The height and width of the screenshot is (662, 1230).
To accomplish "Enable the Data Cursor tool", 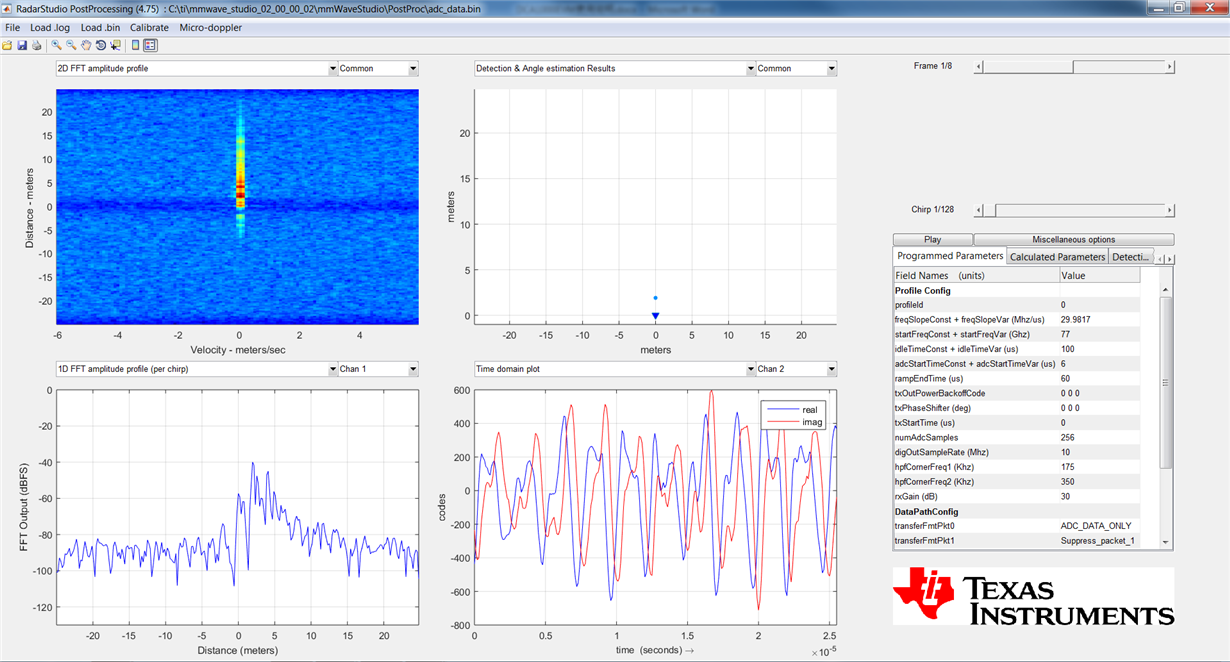I will tap(116, 45).
